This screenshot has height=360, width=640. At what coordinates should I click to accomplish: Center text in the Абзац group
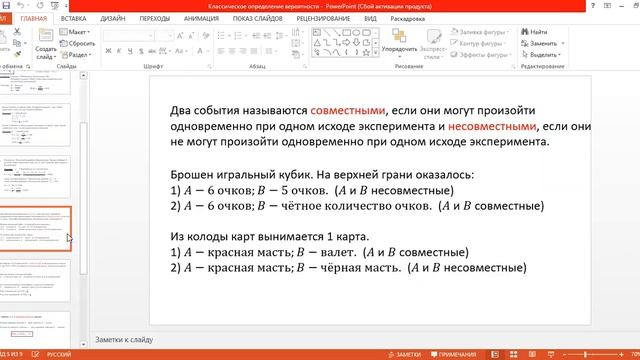tap(232, 51)
